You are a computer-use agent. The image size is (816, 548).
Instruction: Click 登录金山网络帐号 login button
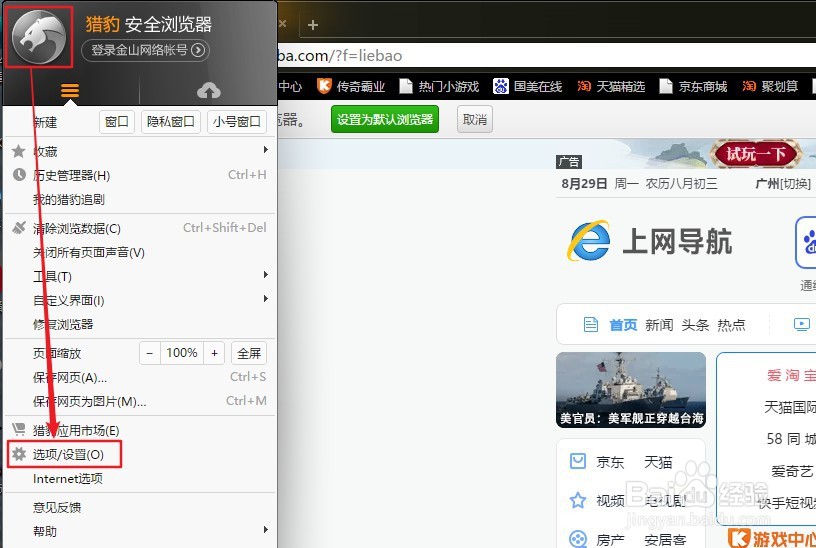tap(146, 50)
